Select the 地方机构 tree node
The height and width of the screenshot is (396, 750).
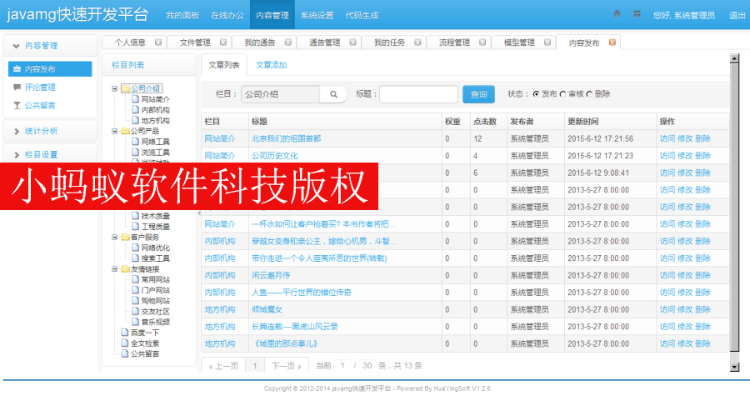click(155, 121)
